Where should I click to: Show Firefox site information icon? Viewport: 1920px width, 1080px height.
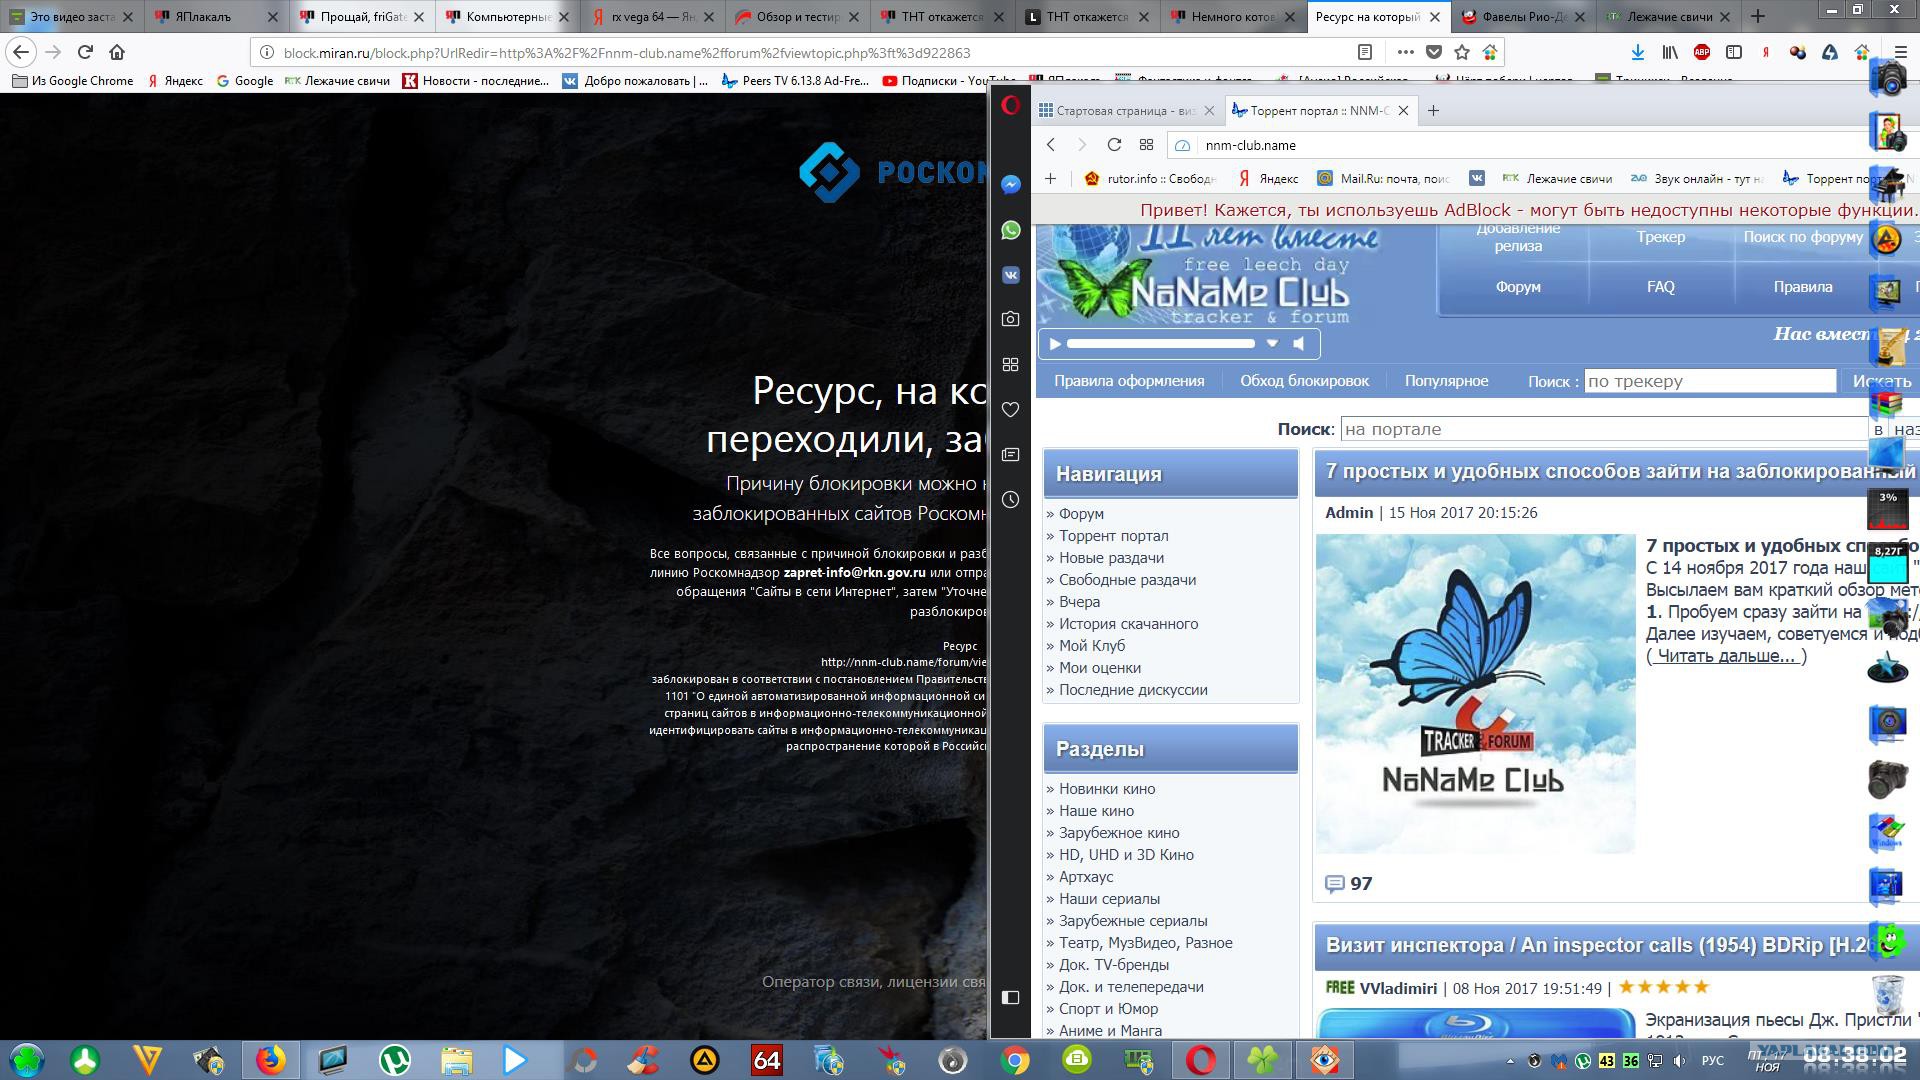pos(267,53)
